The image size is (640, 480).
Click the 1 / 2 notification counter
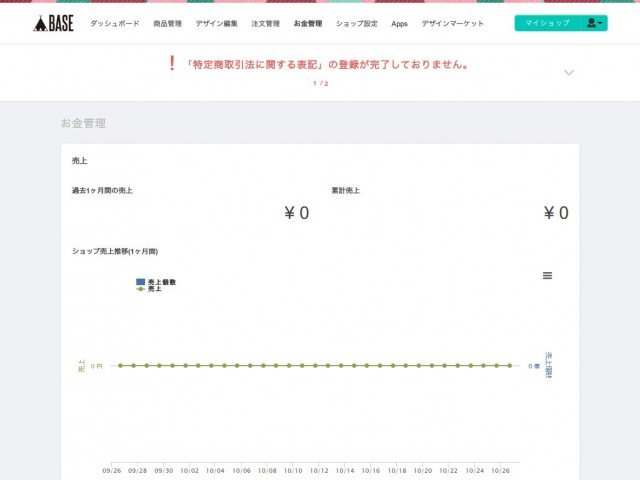click(x=321, y=83)
